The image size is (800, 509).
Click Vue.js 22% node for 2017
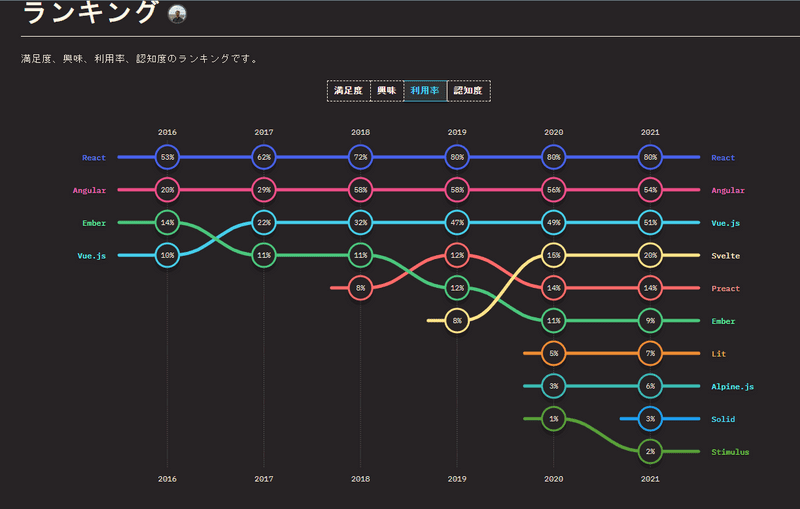click(x=264, y=222)
